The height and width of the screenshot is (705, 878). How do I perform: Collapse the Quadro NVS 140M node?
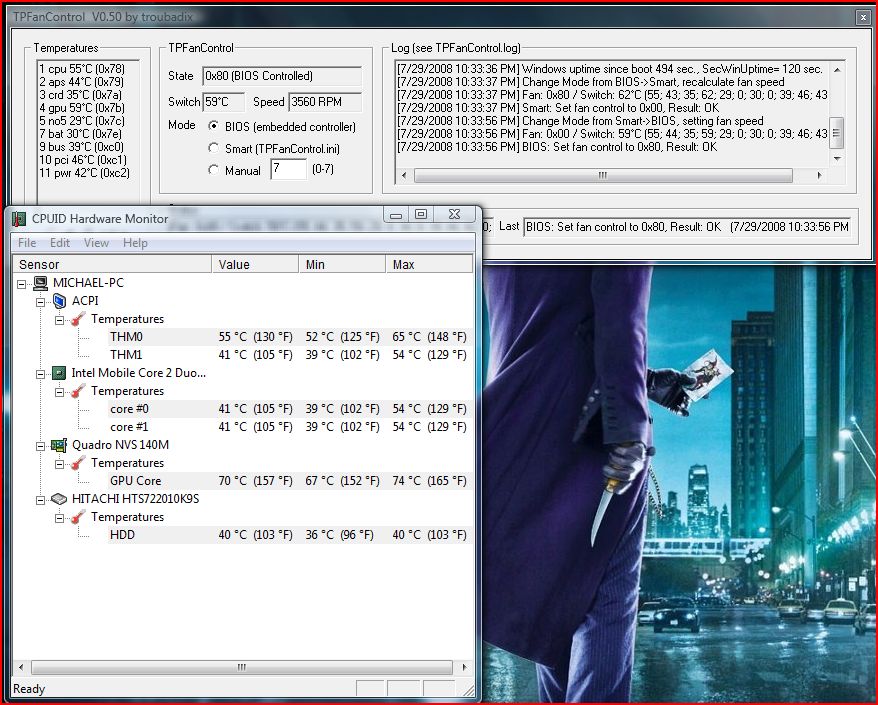click(x=40, y=446)
